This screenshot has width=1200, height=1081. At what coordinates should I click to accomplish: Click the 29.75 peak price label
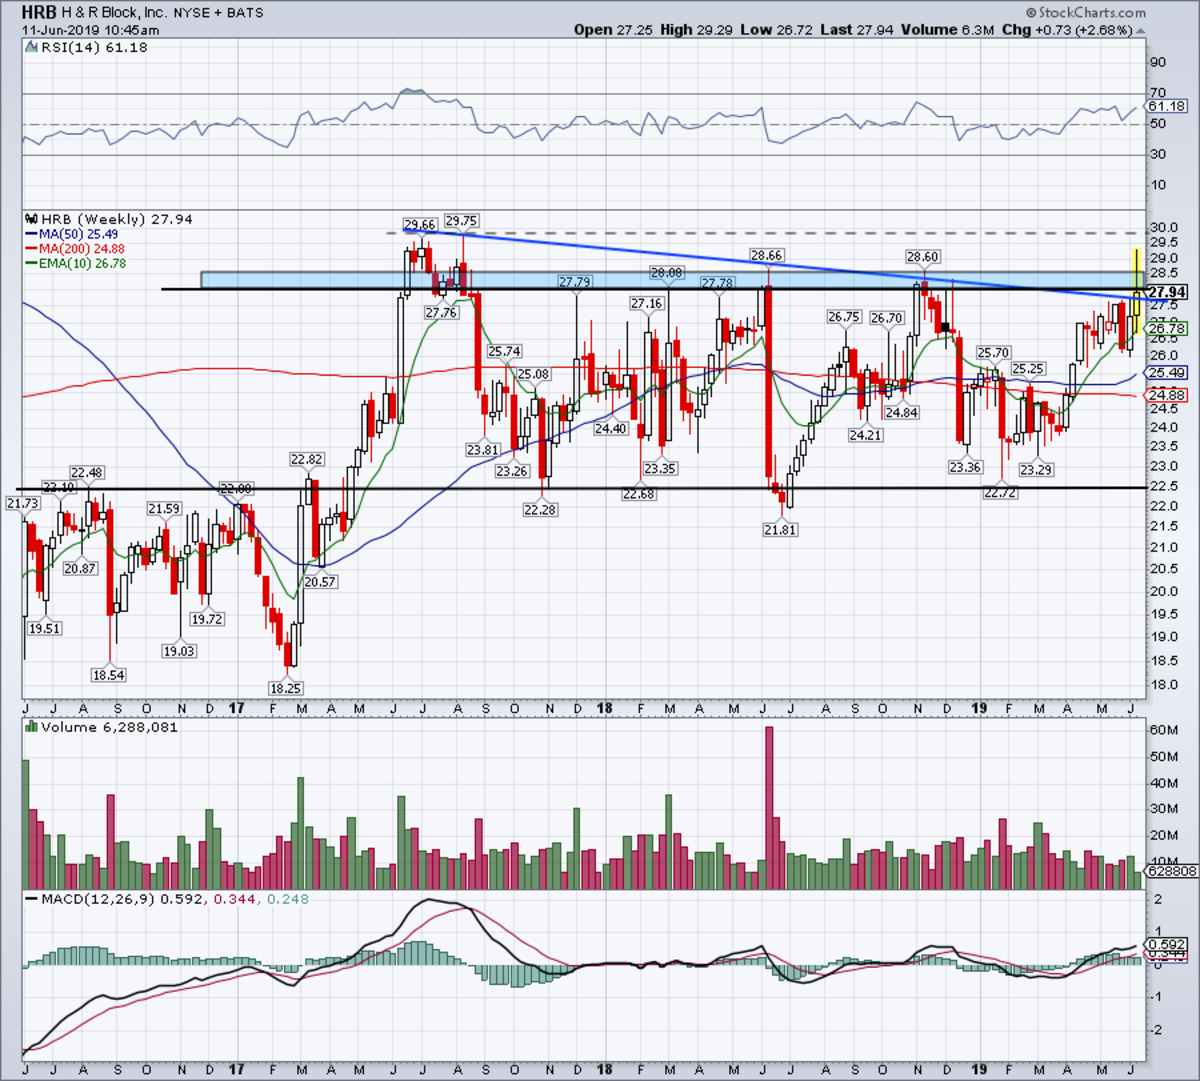[461, 220]
